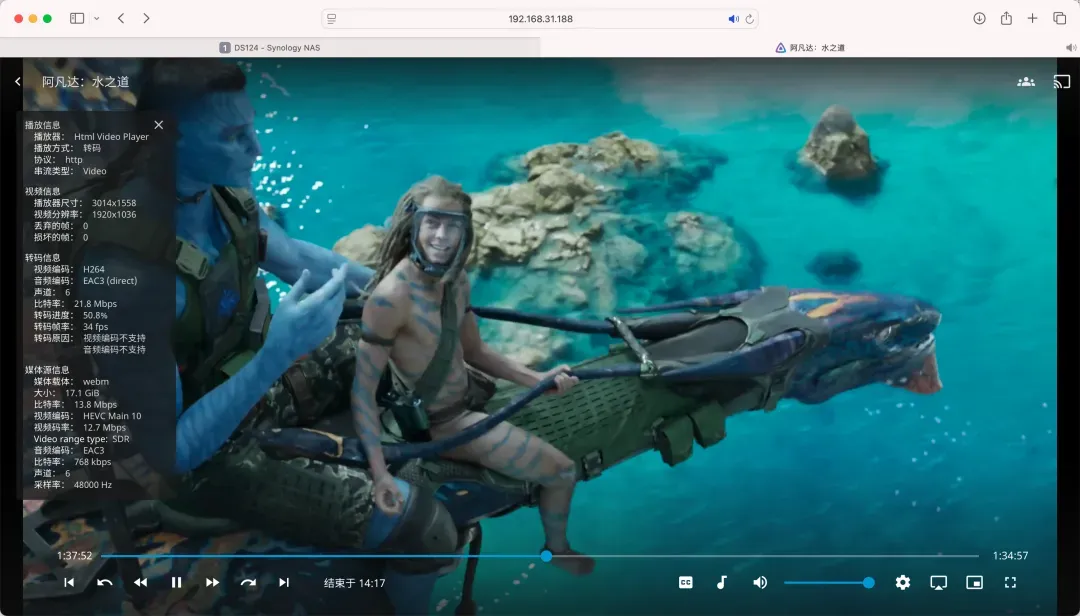Click the movie title 阿凡达：水之道
Image resolution: width=1080 pixels, height=616 pixels.
coord(85,81)
